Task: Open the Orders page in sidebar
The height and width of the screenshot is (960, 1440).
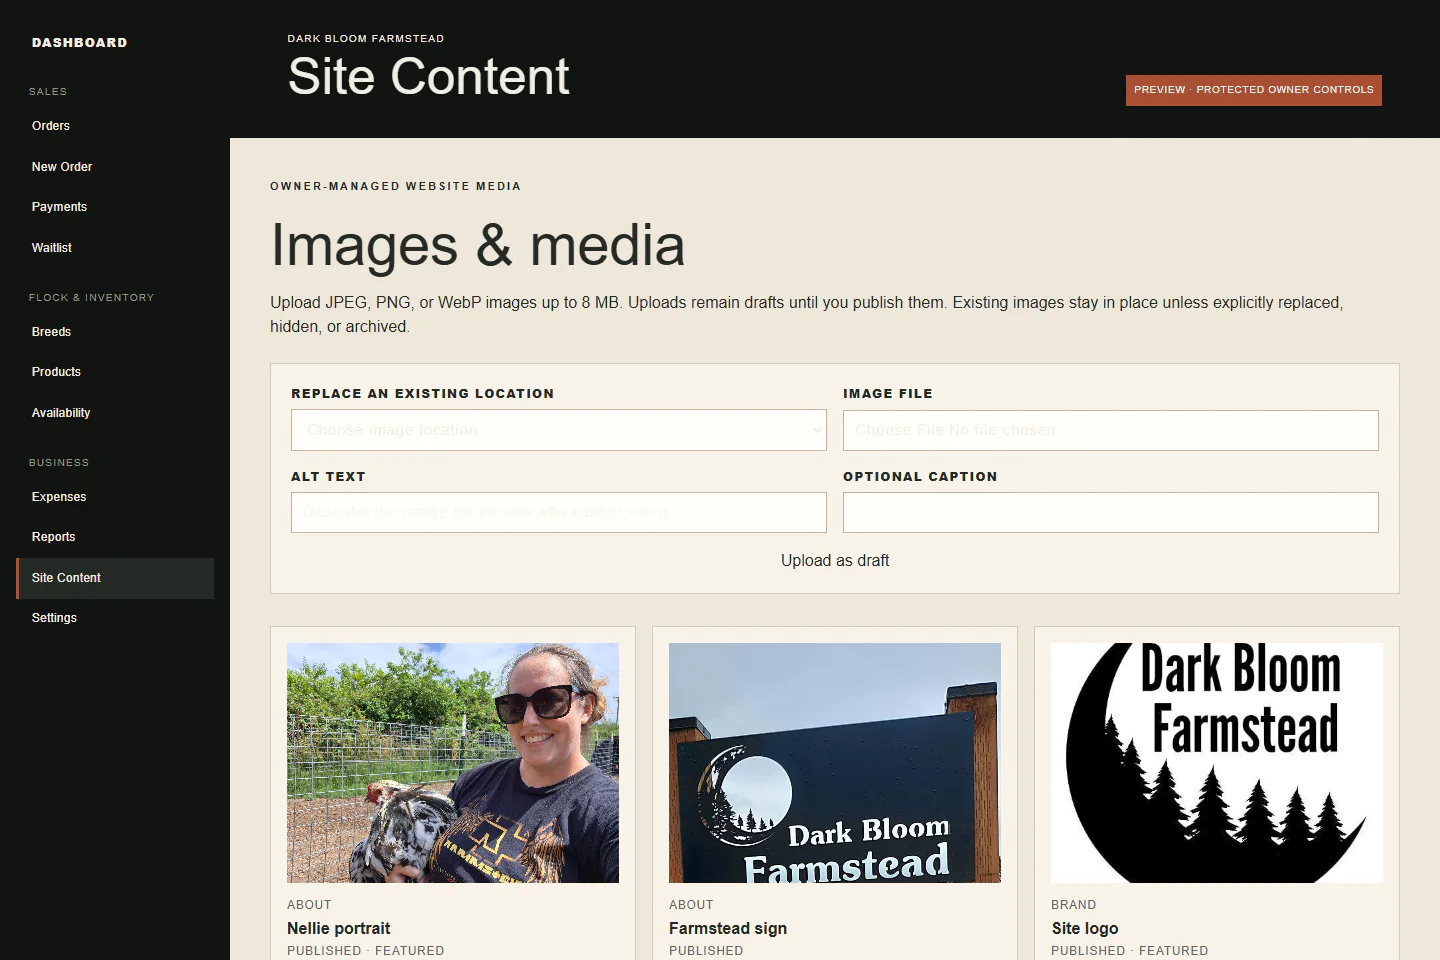Action: click(x=115, y=126)
